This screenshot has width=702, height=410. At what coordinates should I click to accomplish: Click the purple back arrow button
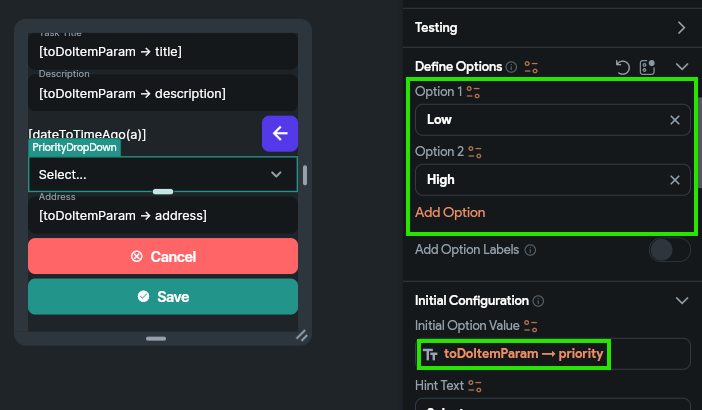(x=280, y=133)
